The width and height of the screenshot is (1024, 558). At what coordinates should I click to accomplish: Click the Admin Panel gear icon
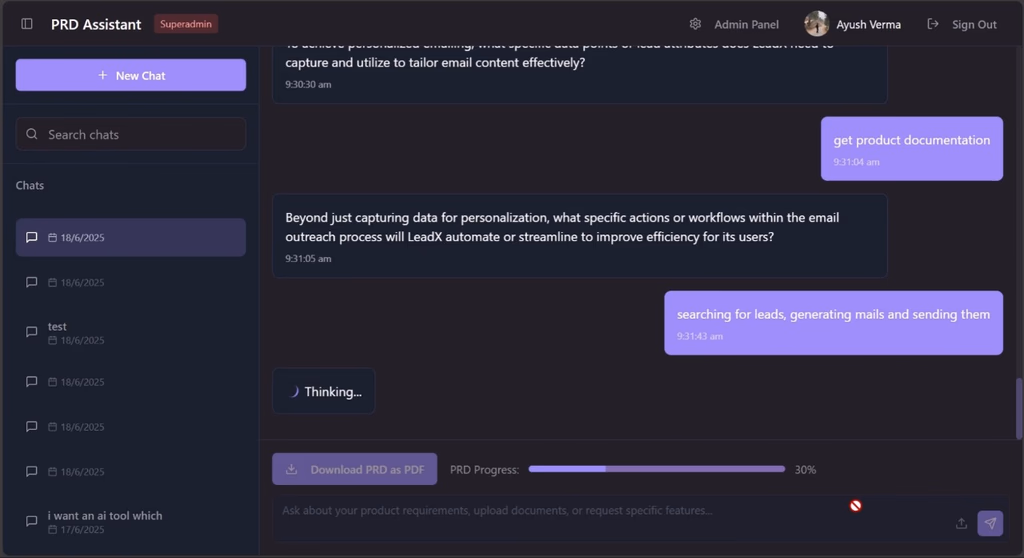[x=695, y=24]
